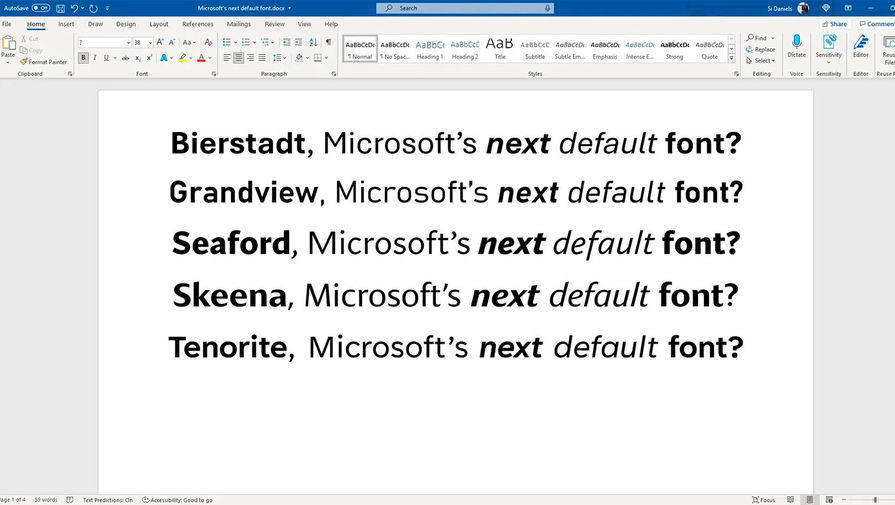Toggle Italic formatting button
The image size is (895, 505).
tap(95, 58)
